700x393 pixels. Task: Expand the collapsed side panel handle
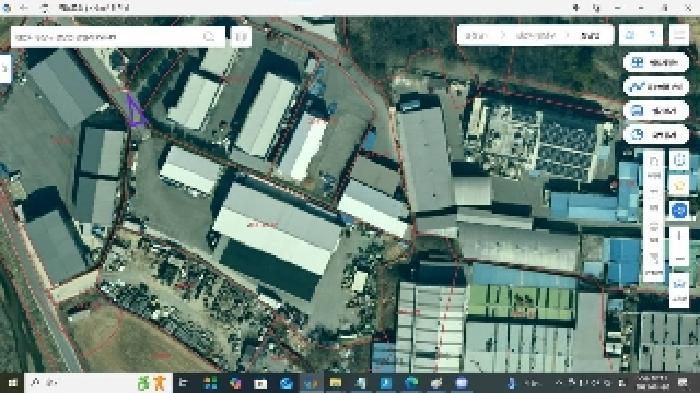pos(5,68)
